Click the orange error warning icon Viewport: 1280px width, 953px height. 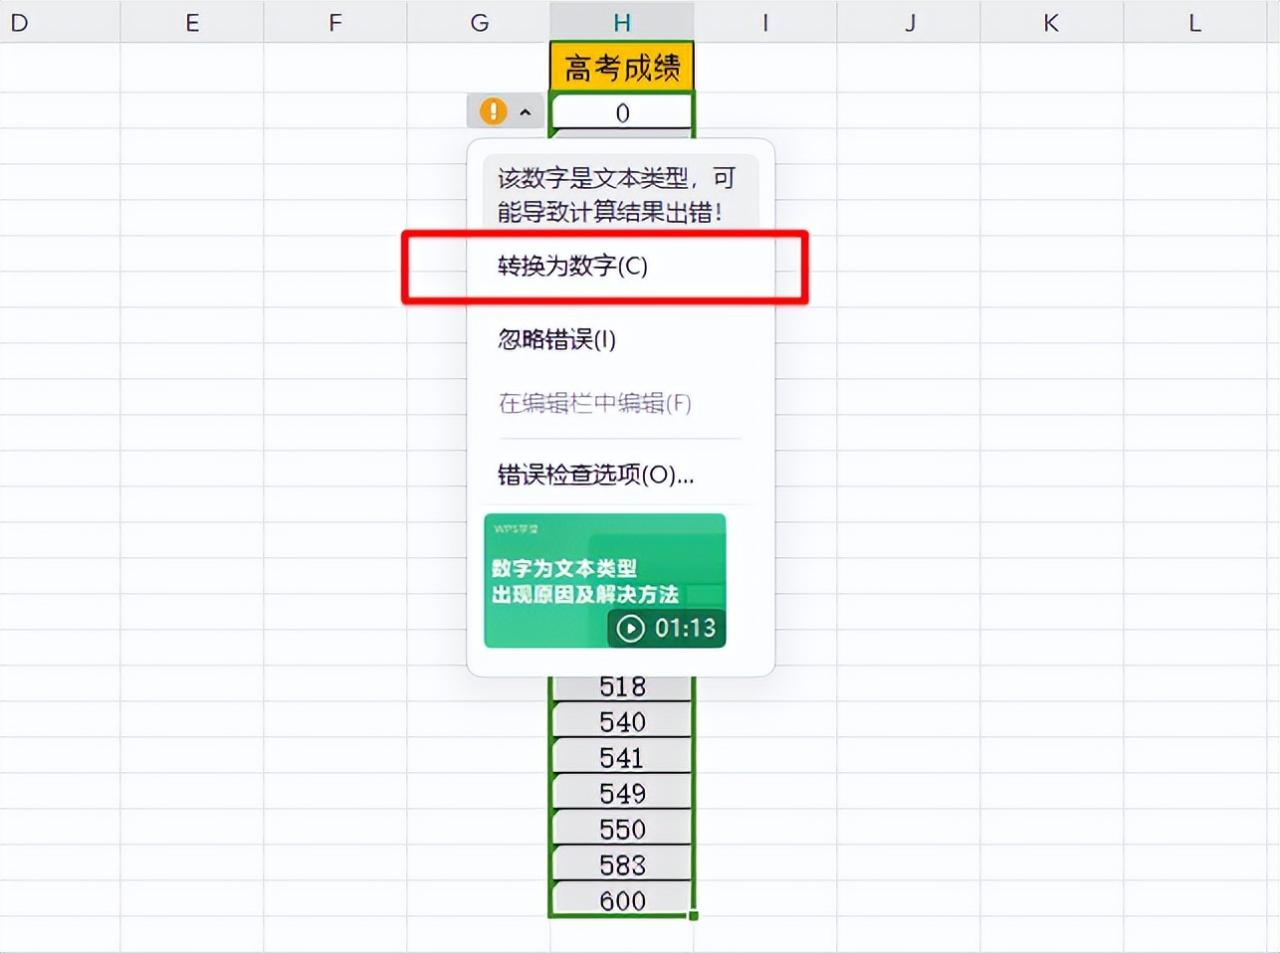493,111
